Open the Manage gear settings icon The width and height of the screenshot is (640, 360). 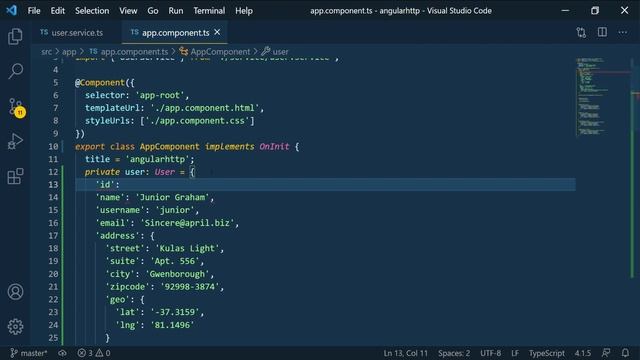pyautogui.click(x=15, y=327)
